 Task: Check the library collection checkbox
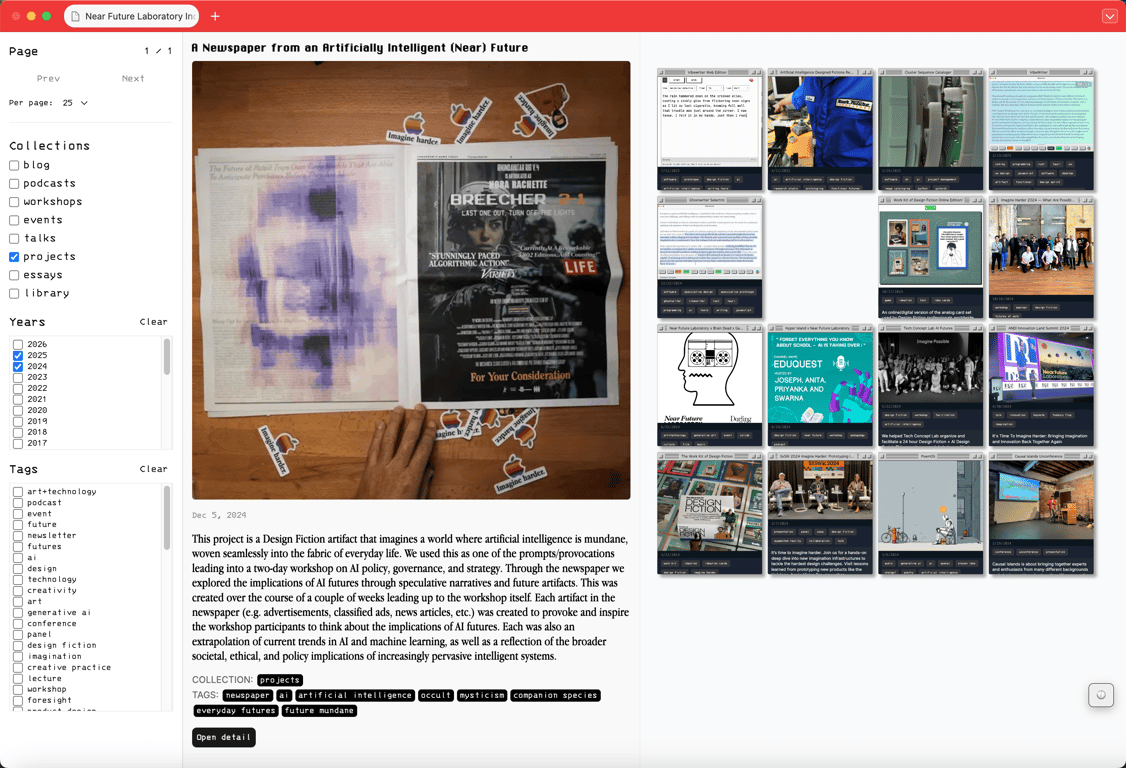[14, 293]
